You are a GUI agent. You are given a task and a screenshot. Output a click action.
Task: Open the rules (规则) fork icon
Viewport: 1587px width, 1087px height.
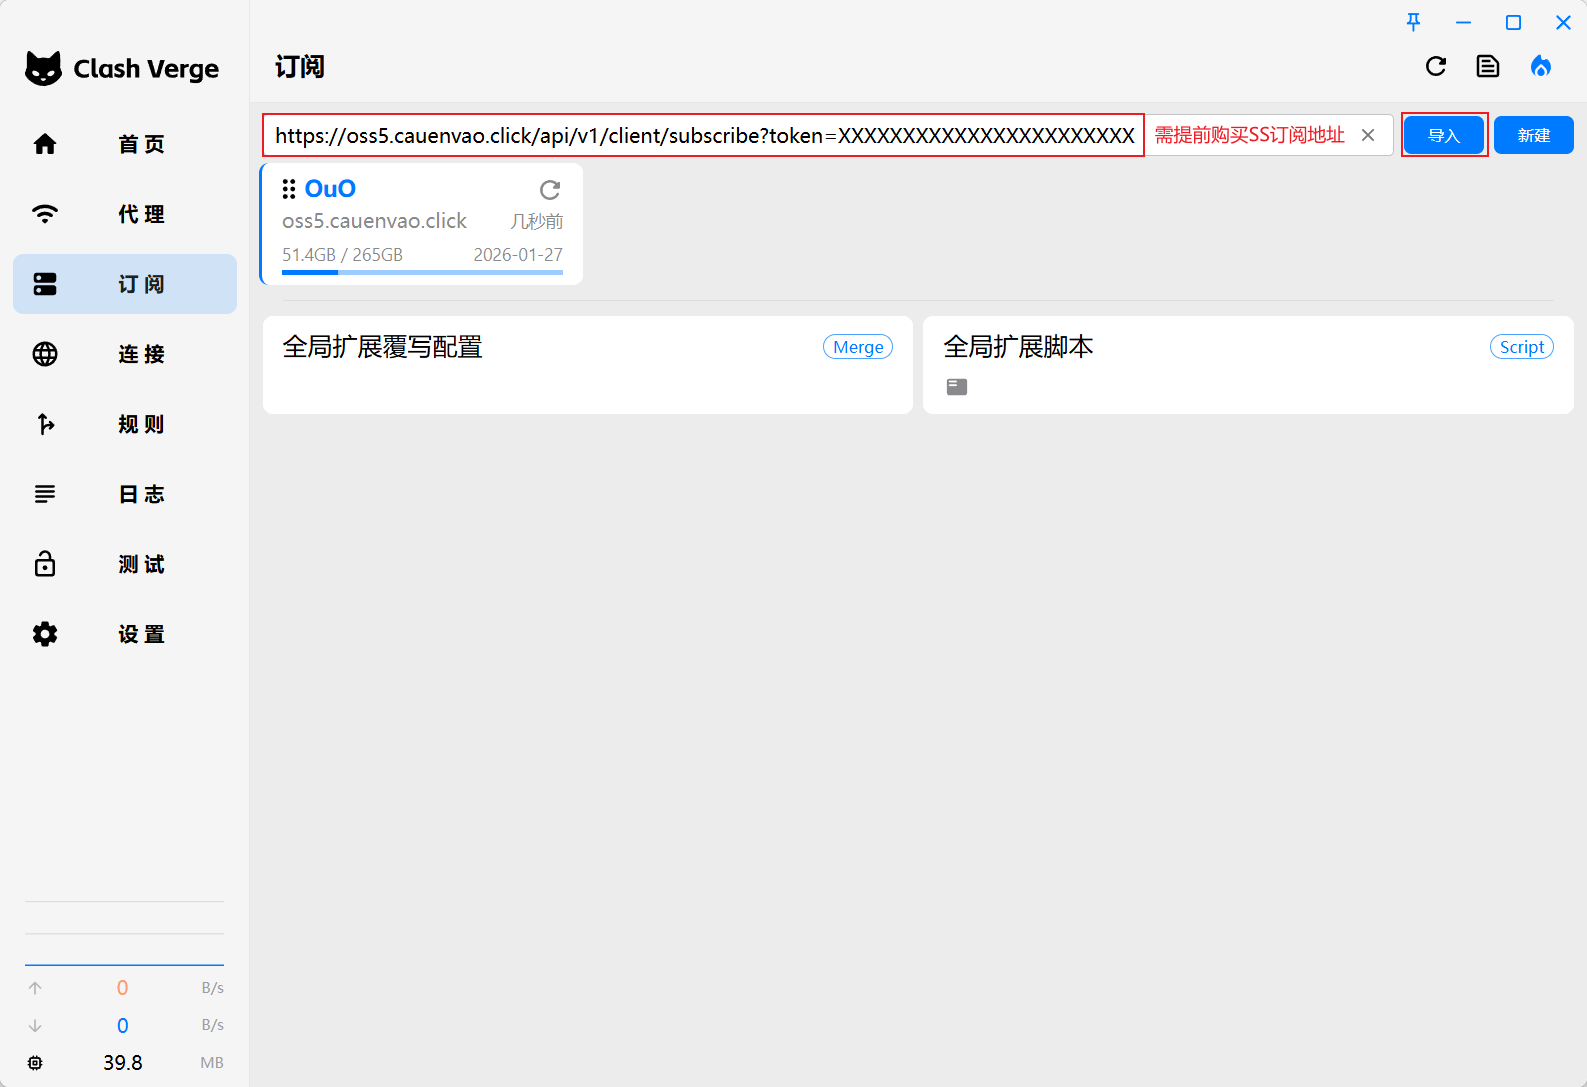pyautogui.click(x=45, y=424)
